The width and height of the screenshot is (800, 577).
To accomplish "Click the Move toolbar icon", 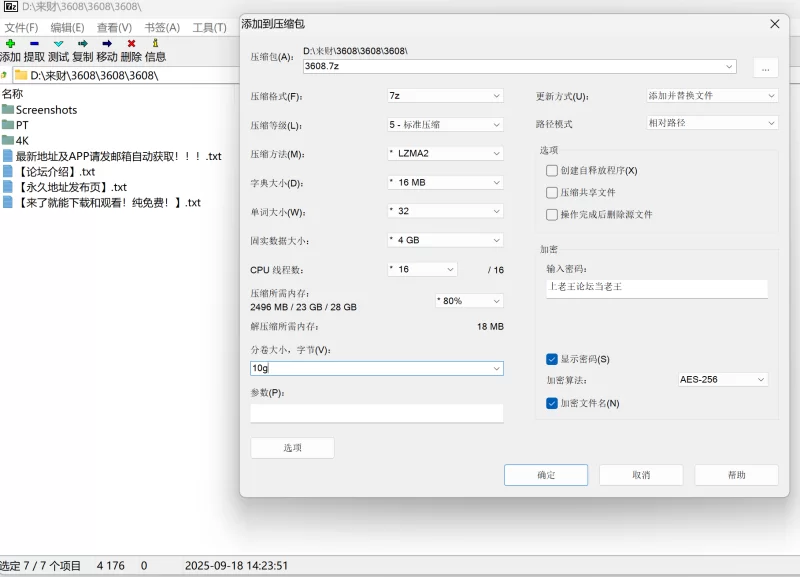I will click(107, 44).
